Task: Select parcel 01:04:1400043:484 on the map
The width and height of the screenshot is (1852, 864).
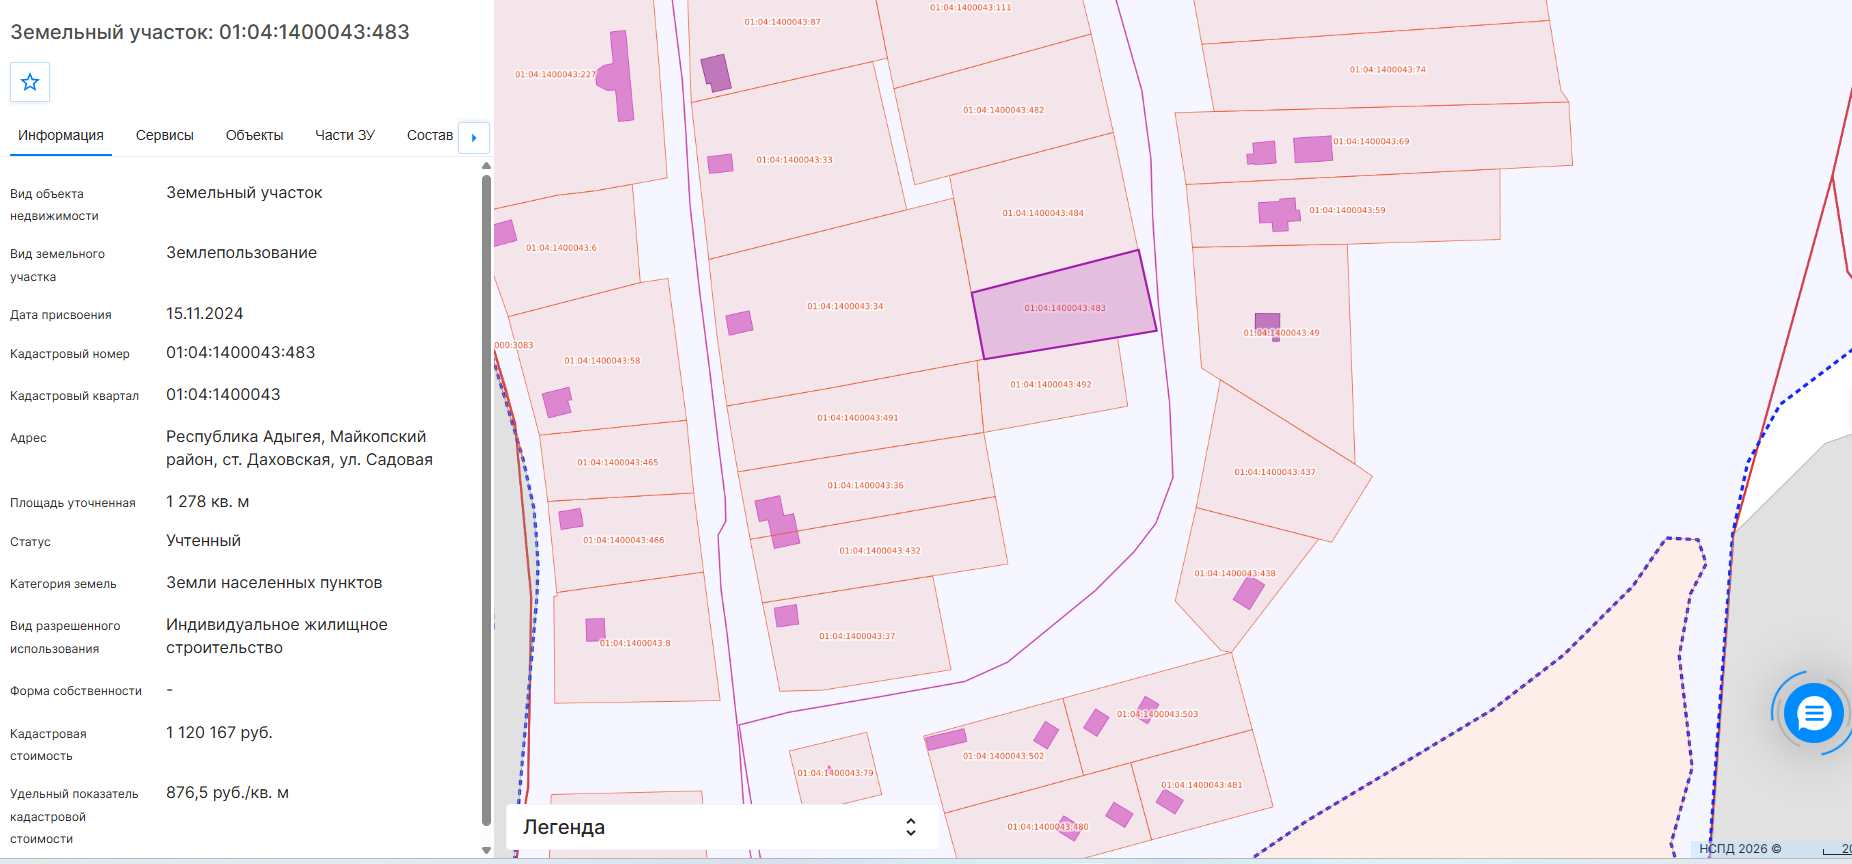Action: (1043, 213)
